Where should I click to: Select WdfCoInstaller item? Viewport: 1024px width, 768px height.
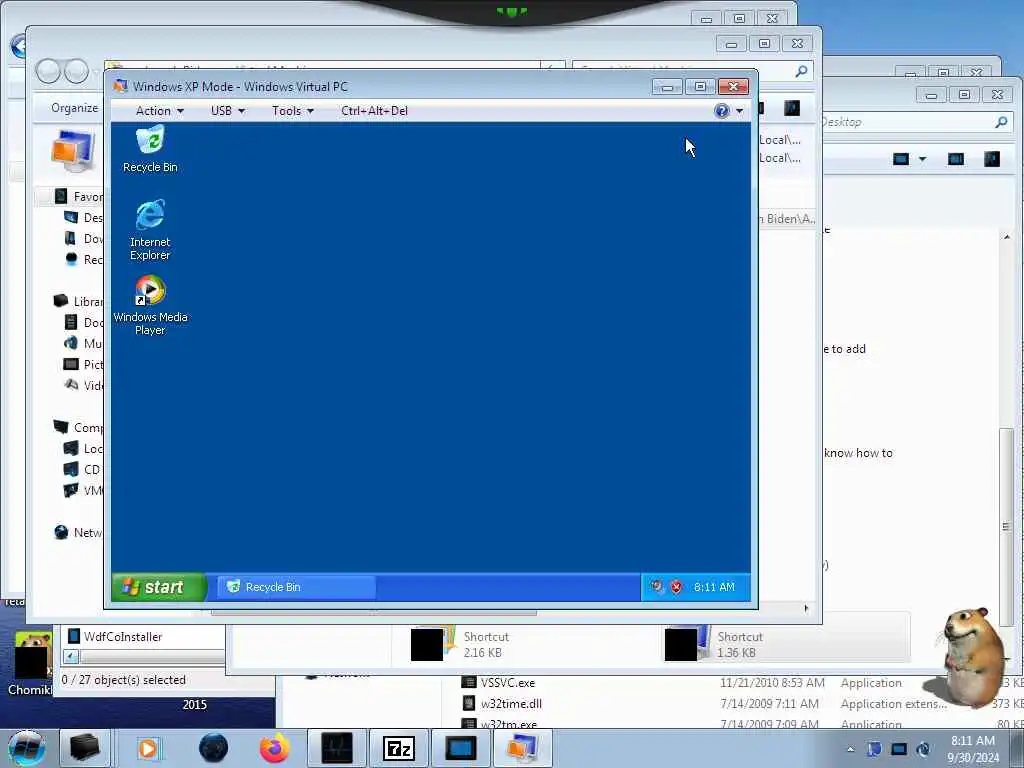115,636
